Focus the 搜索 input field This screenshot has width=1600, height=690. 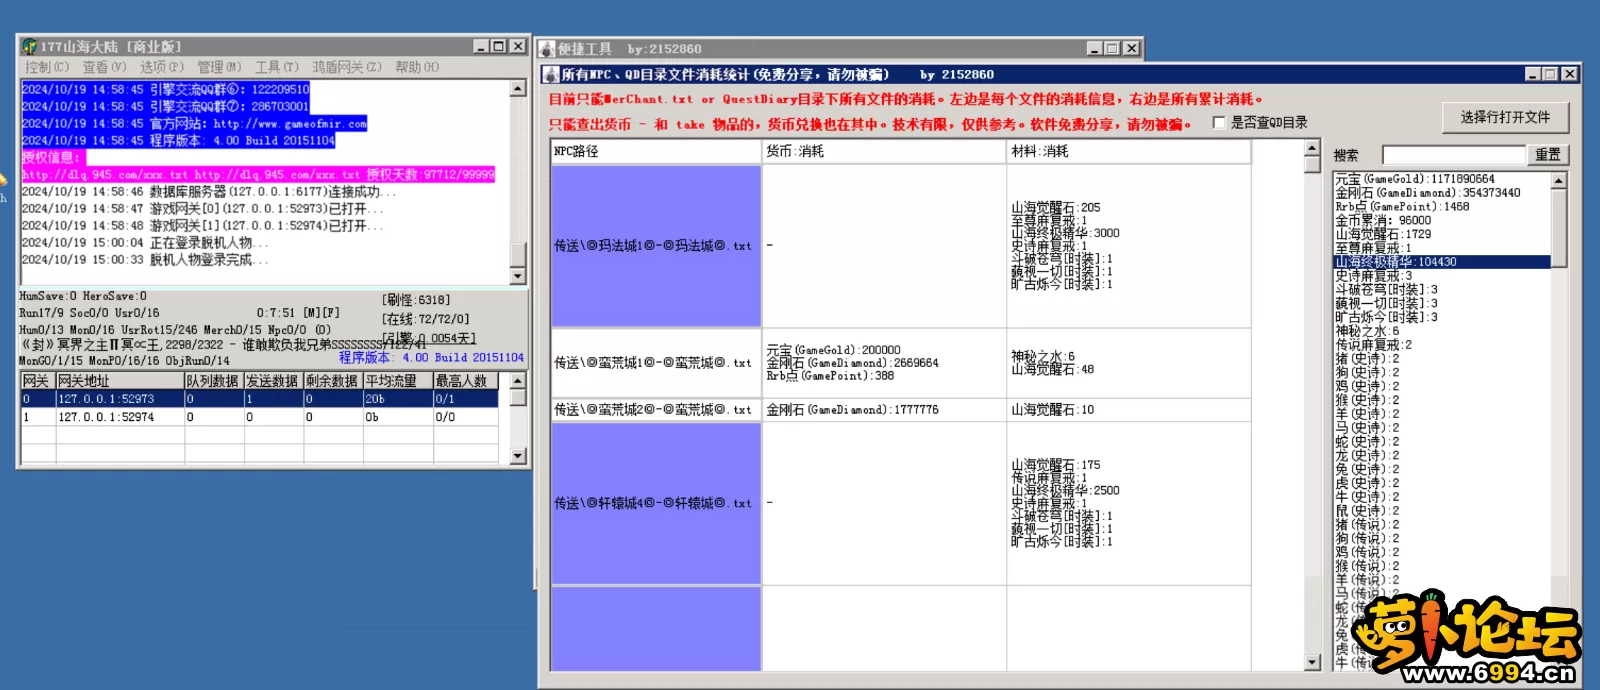(x=1454, y=155)
